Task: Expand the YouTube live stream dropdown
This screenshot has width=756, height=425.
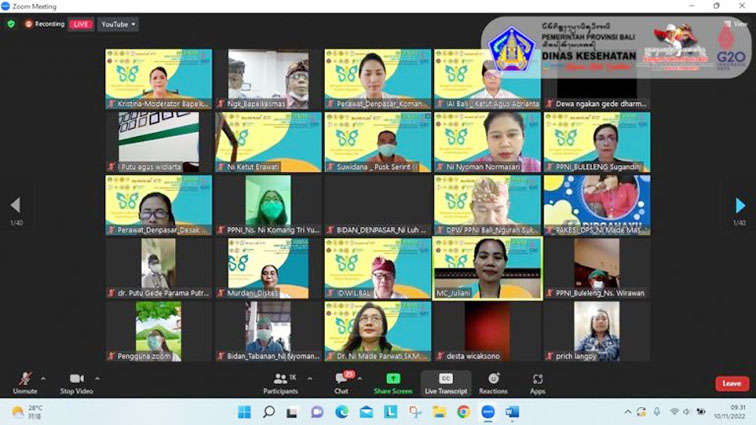Action: 118,24
